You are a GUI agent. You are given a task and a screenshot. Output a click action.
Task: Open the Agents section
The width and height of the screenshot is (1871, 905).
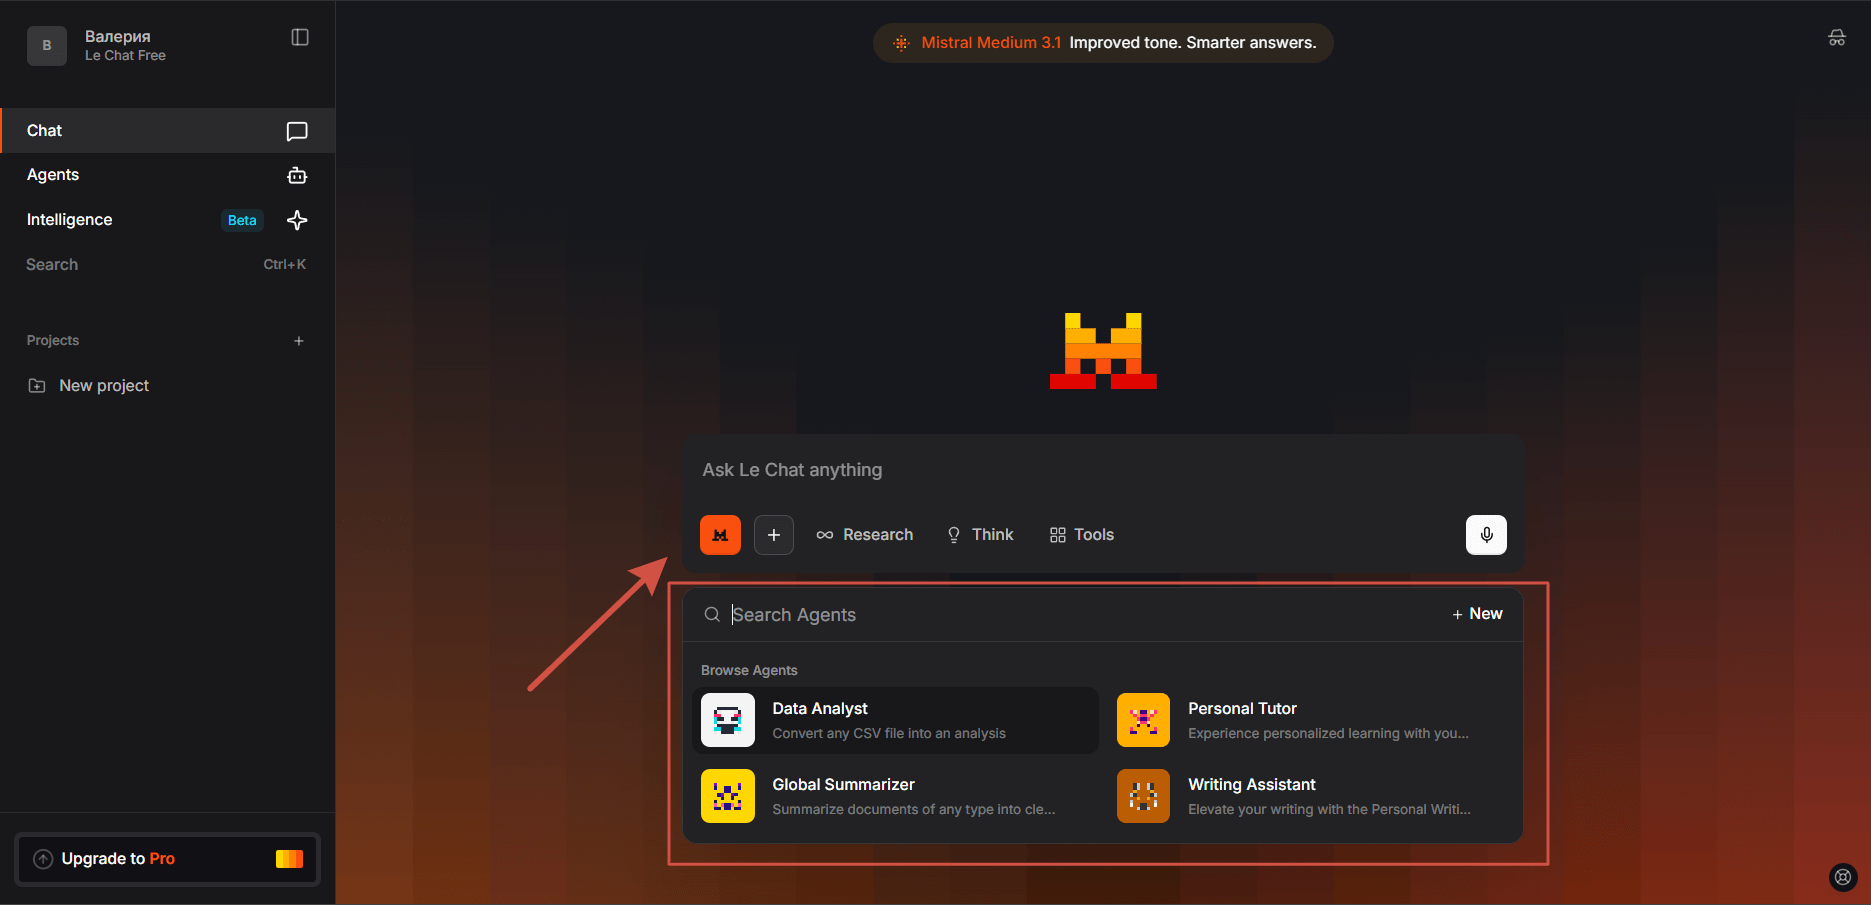(168, 175)
